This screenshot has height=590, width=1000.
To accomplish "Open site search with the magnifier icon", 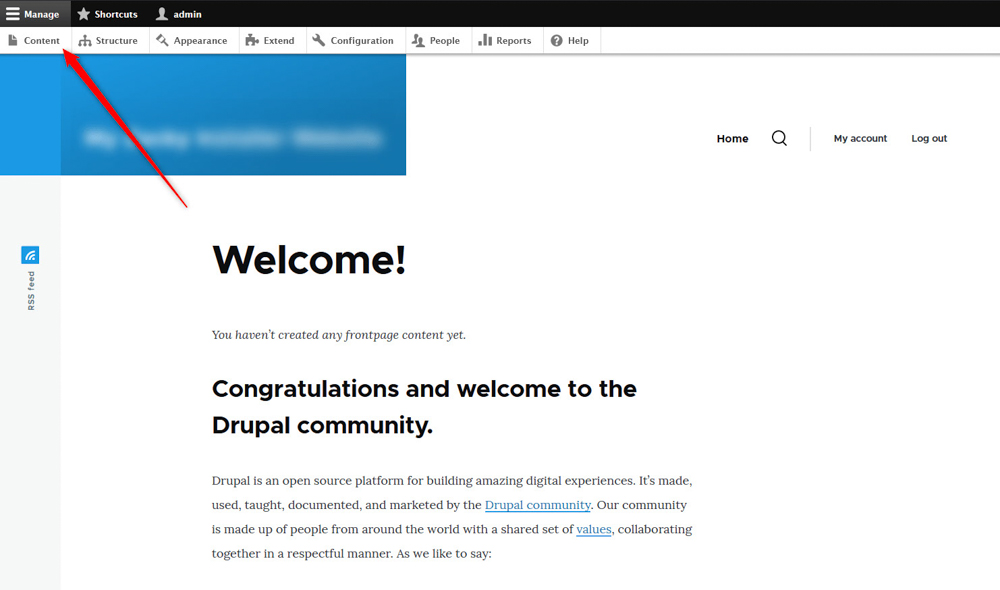I will pyautogui.click(x=779, y=138).
